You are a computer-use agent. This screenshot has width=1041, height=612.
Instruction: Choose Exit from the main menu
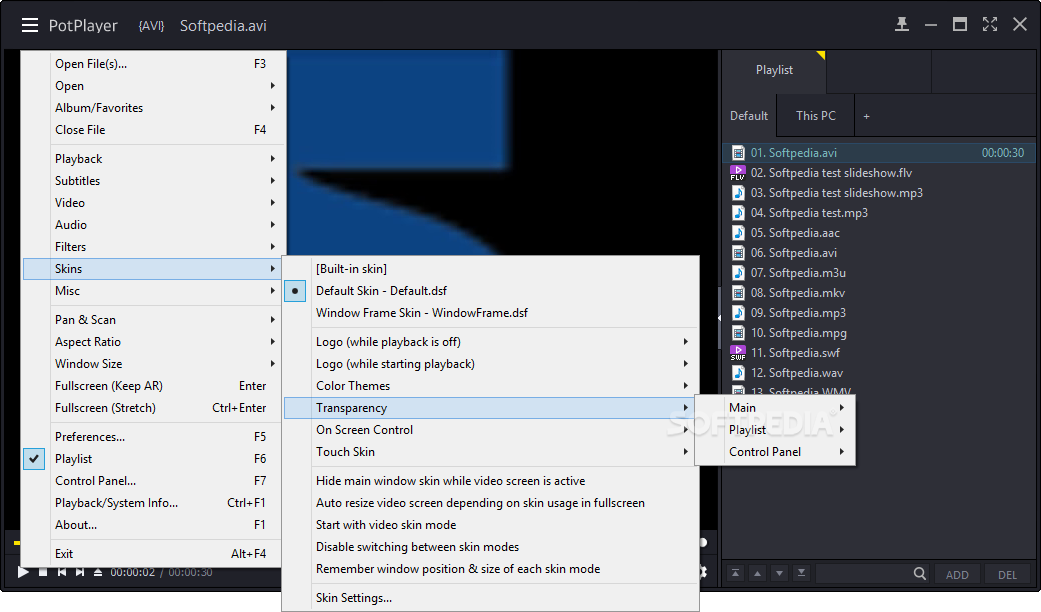(154, 554)
